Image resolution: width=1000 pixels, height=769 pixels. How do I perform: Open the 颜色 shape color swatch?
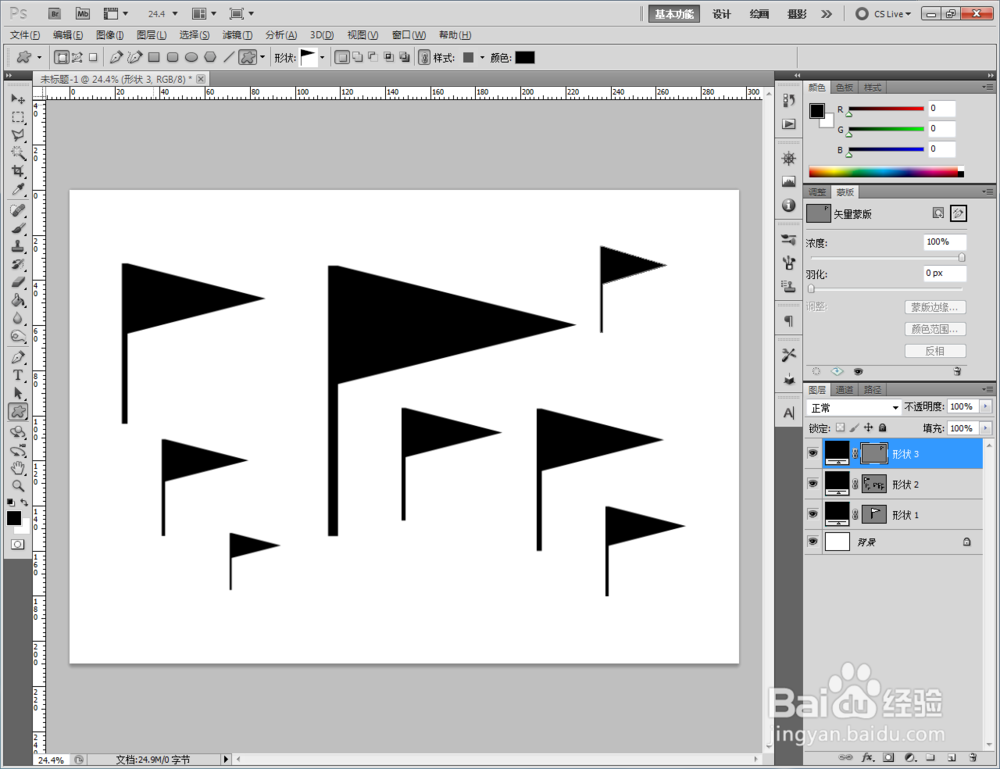pyautogui.click(x=524, y=57)
